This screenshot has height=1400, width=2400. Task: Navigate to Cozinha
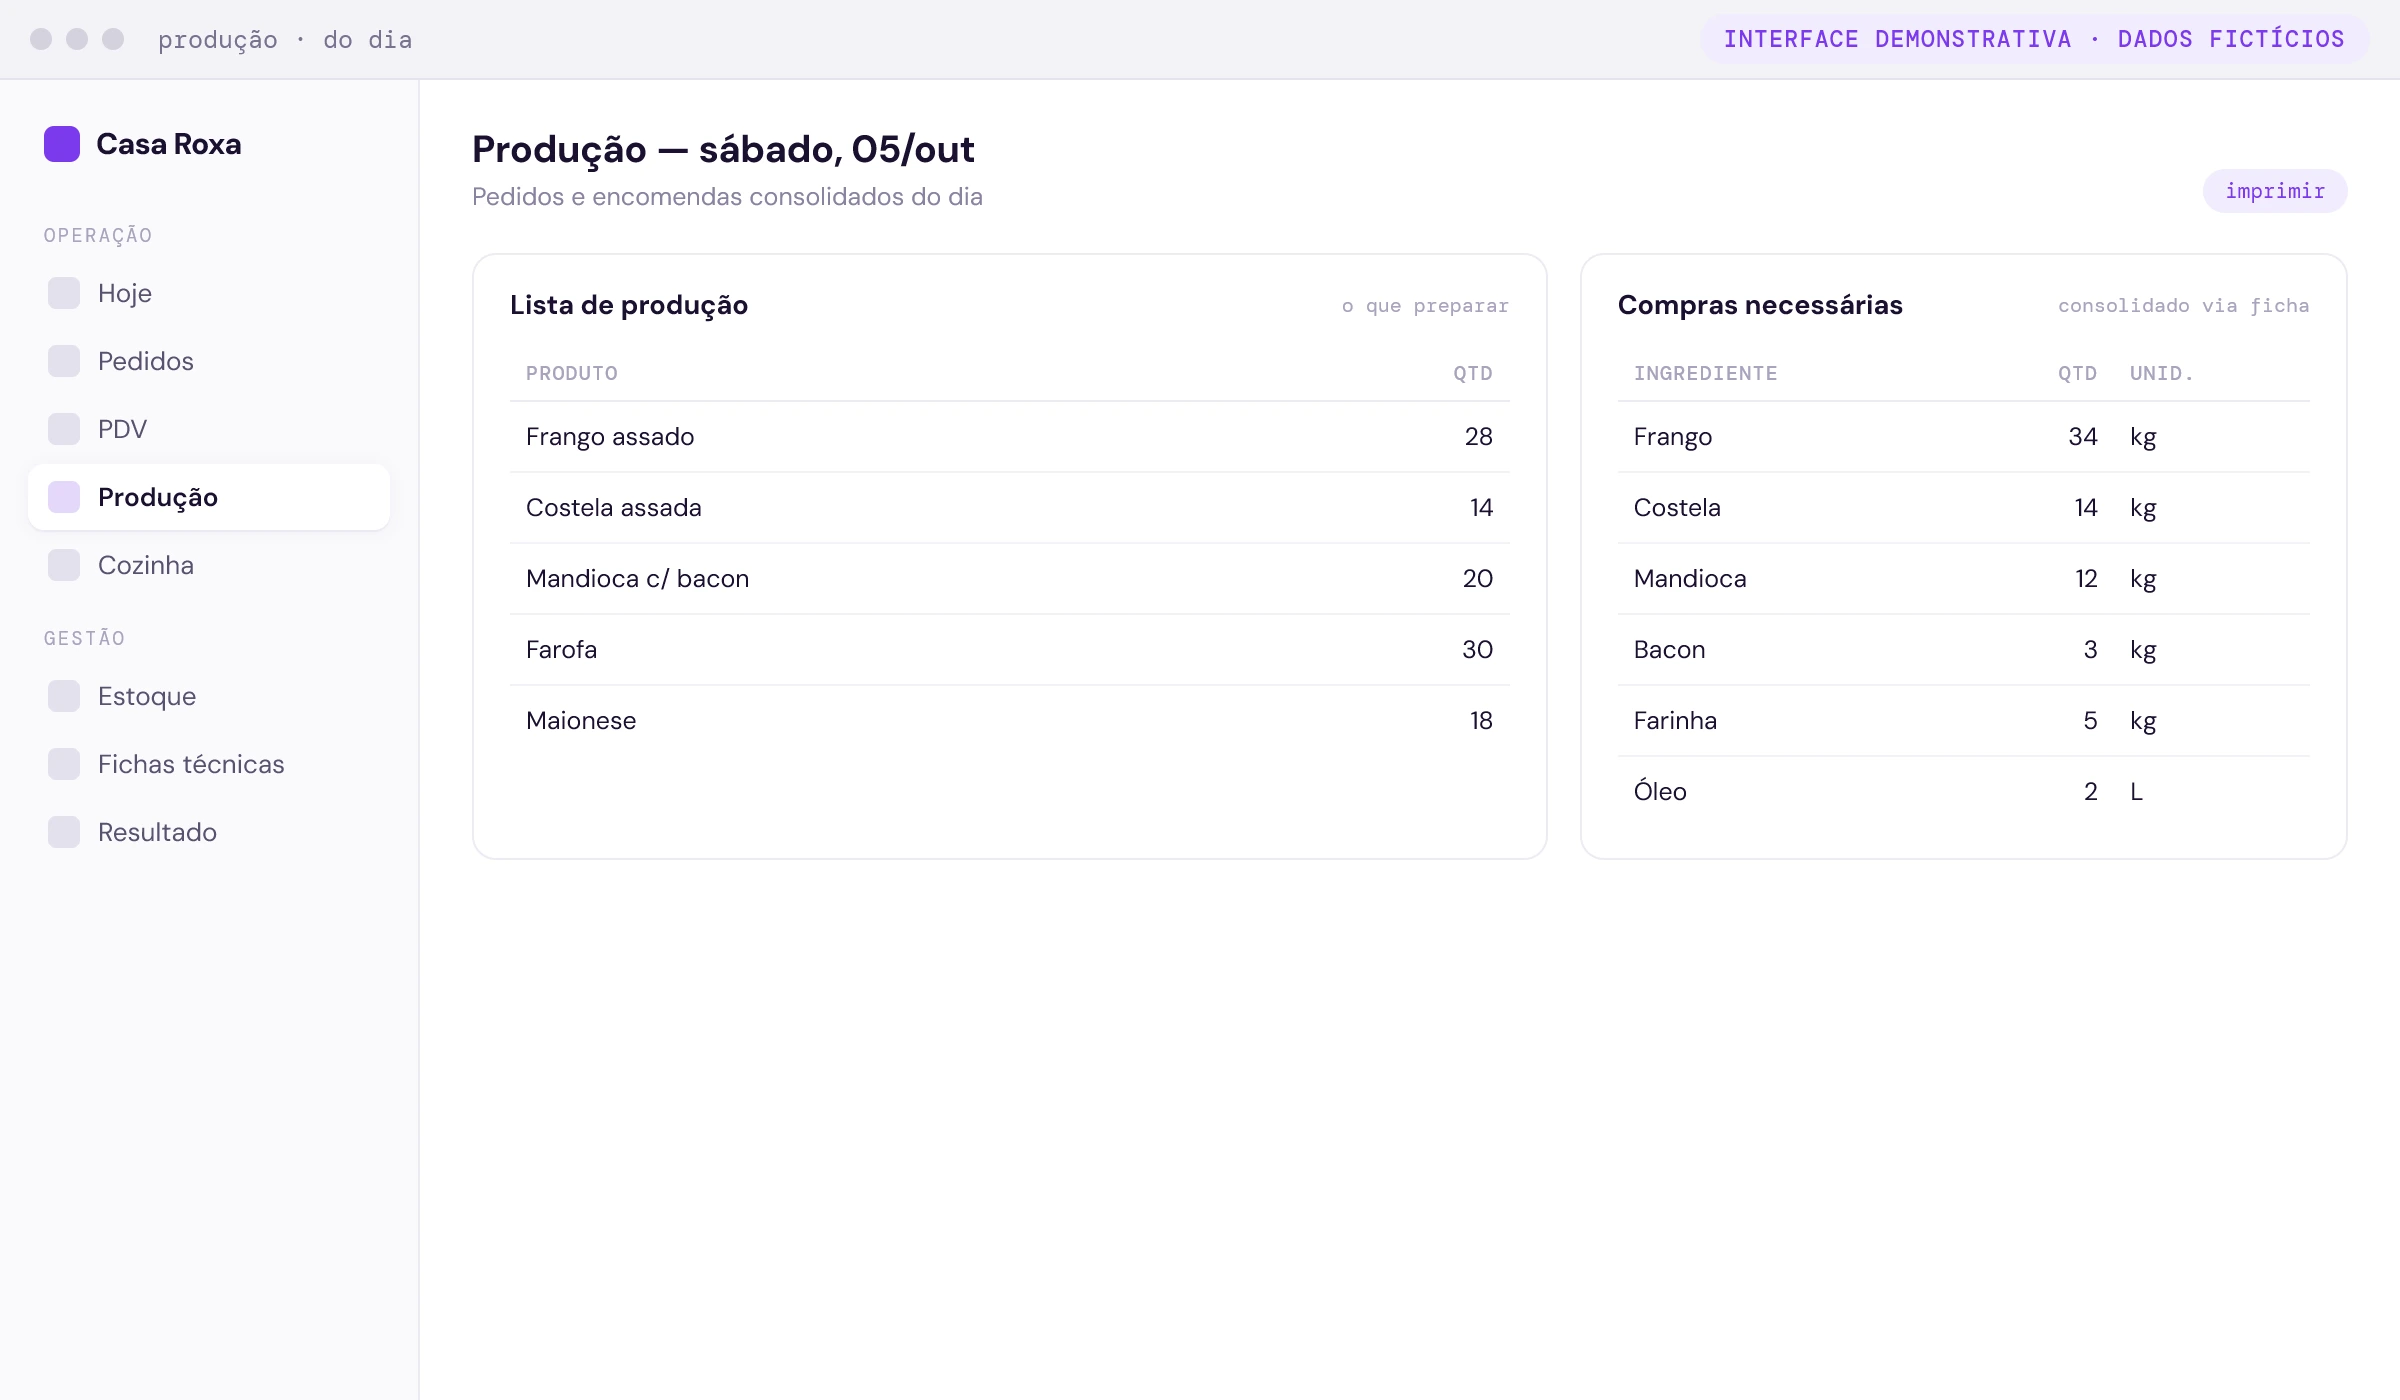click(x=209, y=565)
